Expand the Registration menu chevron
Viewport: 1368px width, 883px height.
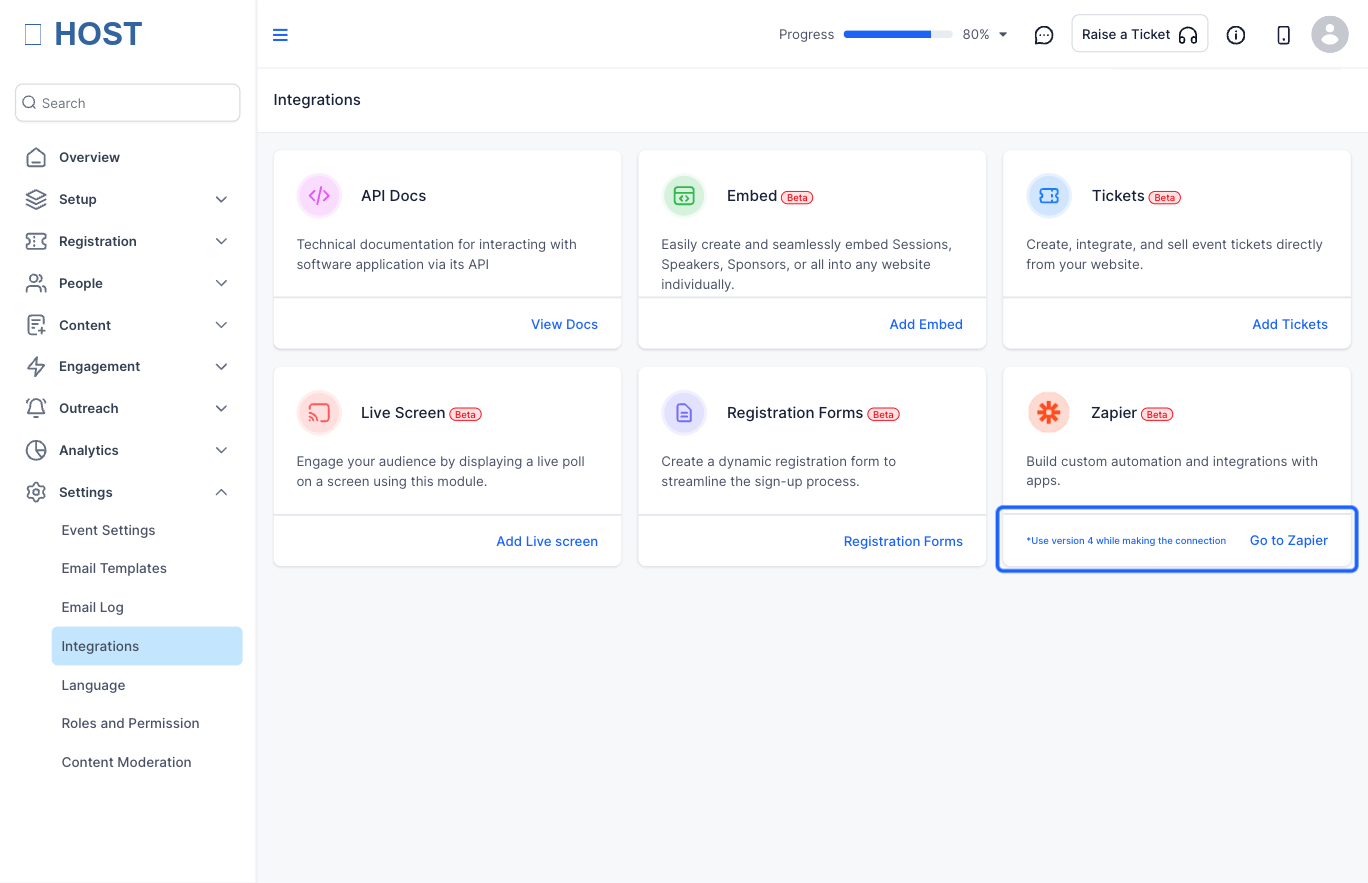point(222,241)
